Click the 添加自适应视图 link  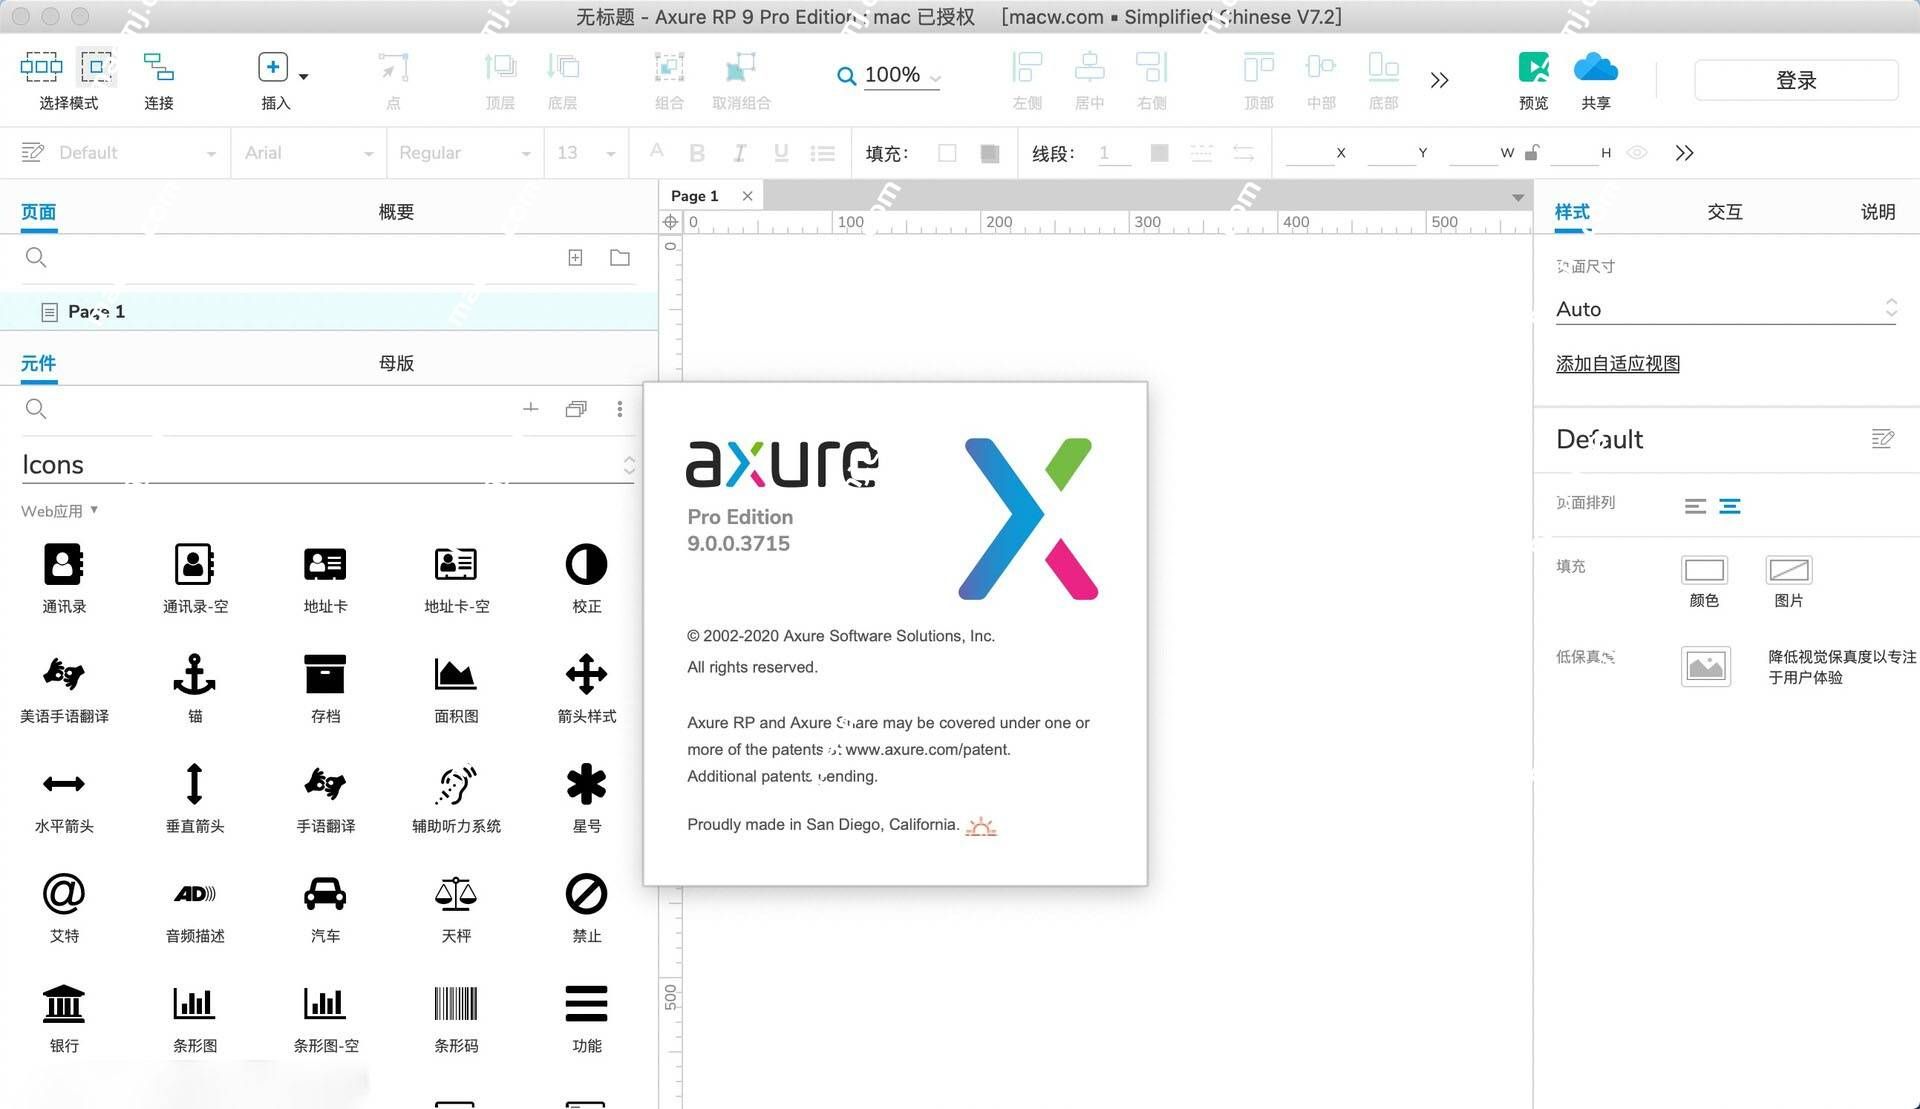(1618, 364)
